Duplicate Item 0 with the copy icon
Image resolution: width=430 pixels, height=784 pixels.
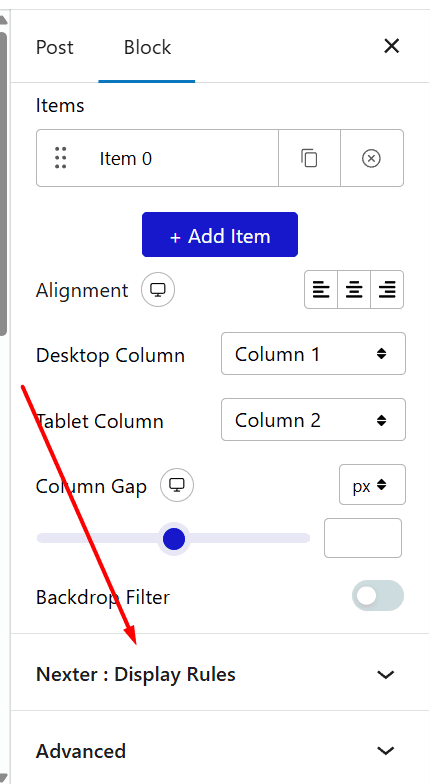[310, 158]
